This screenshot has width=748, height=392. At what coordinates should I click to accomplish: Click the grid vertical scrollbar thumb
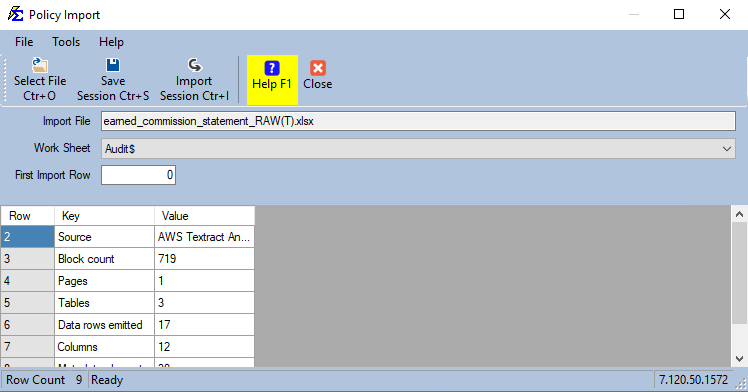pyautogui.click(x=739, y=273)
